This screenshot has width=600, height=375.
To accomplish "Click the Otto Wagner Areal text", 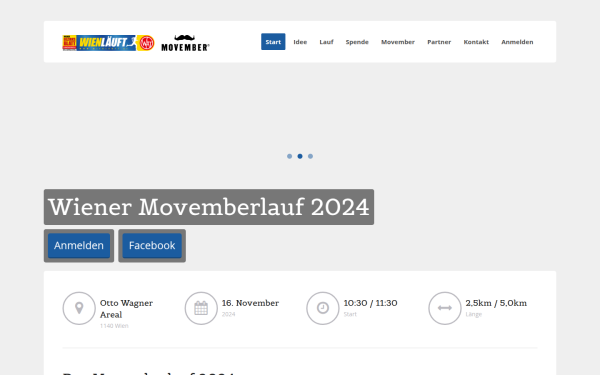I will (x=126, y=309).
